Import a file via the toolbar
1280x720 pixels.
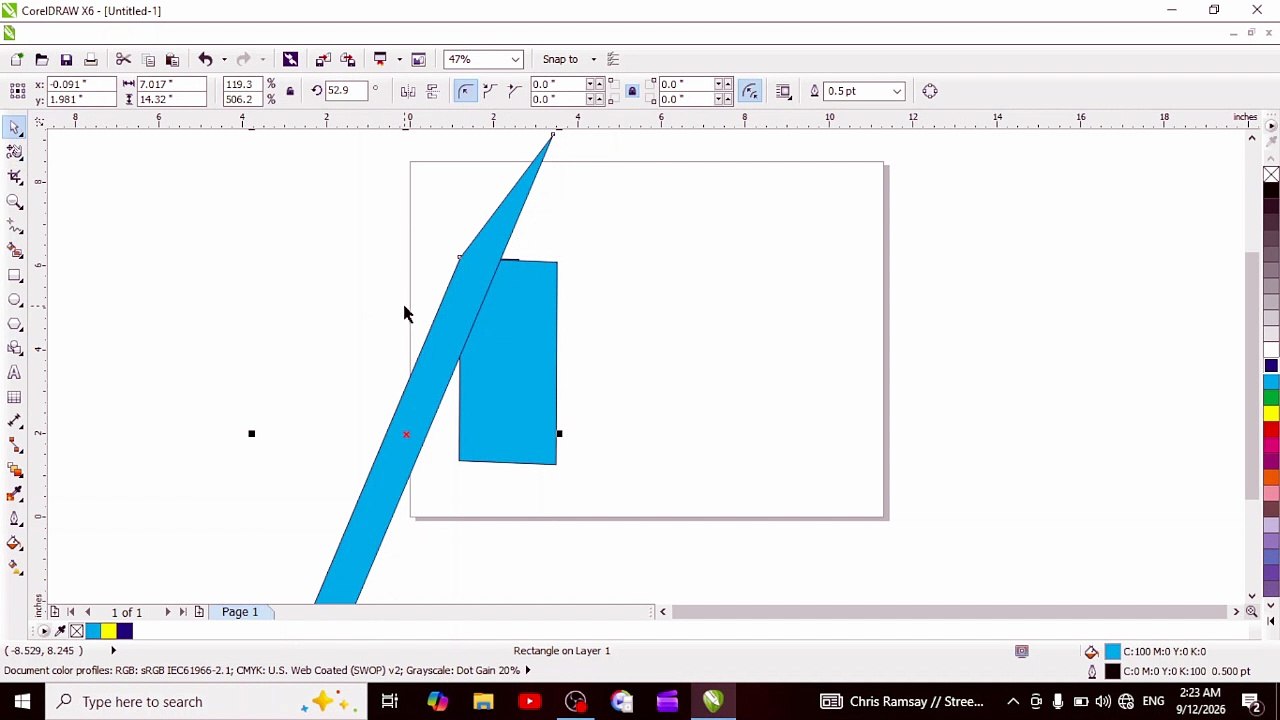[x=323, y=60]
